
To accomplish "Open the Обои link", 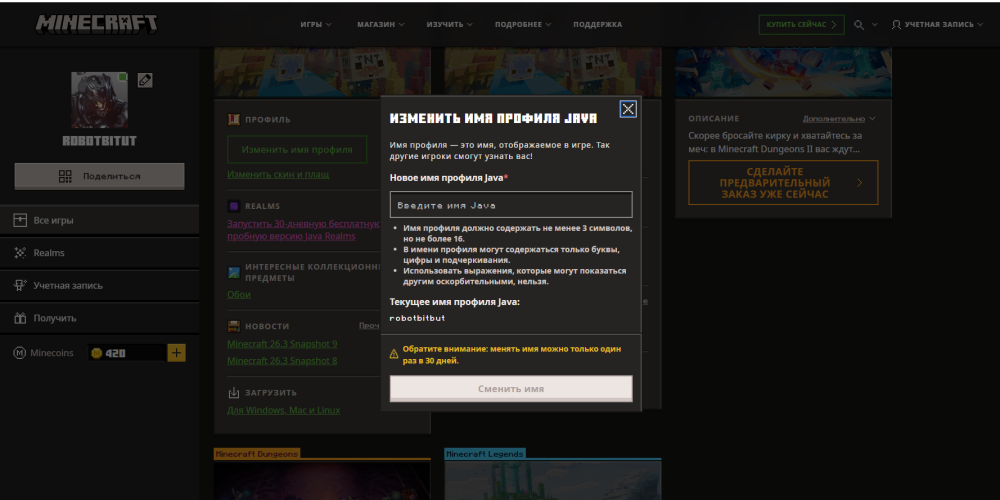I will tap(239, 295).
